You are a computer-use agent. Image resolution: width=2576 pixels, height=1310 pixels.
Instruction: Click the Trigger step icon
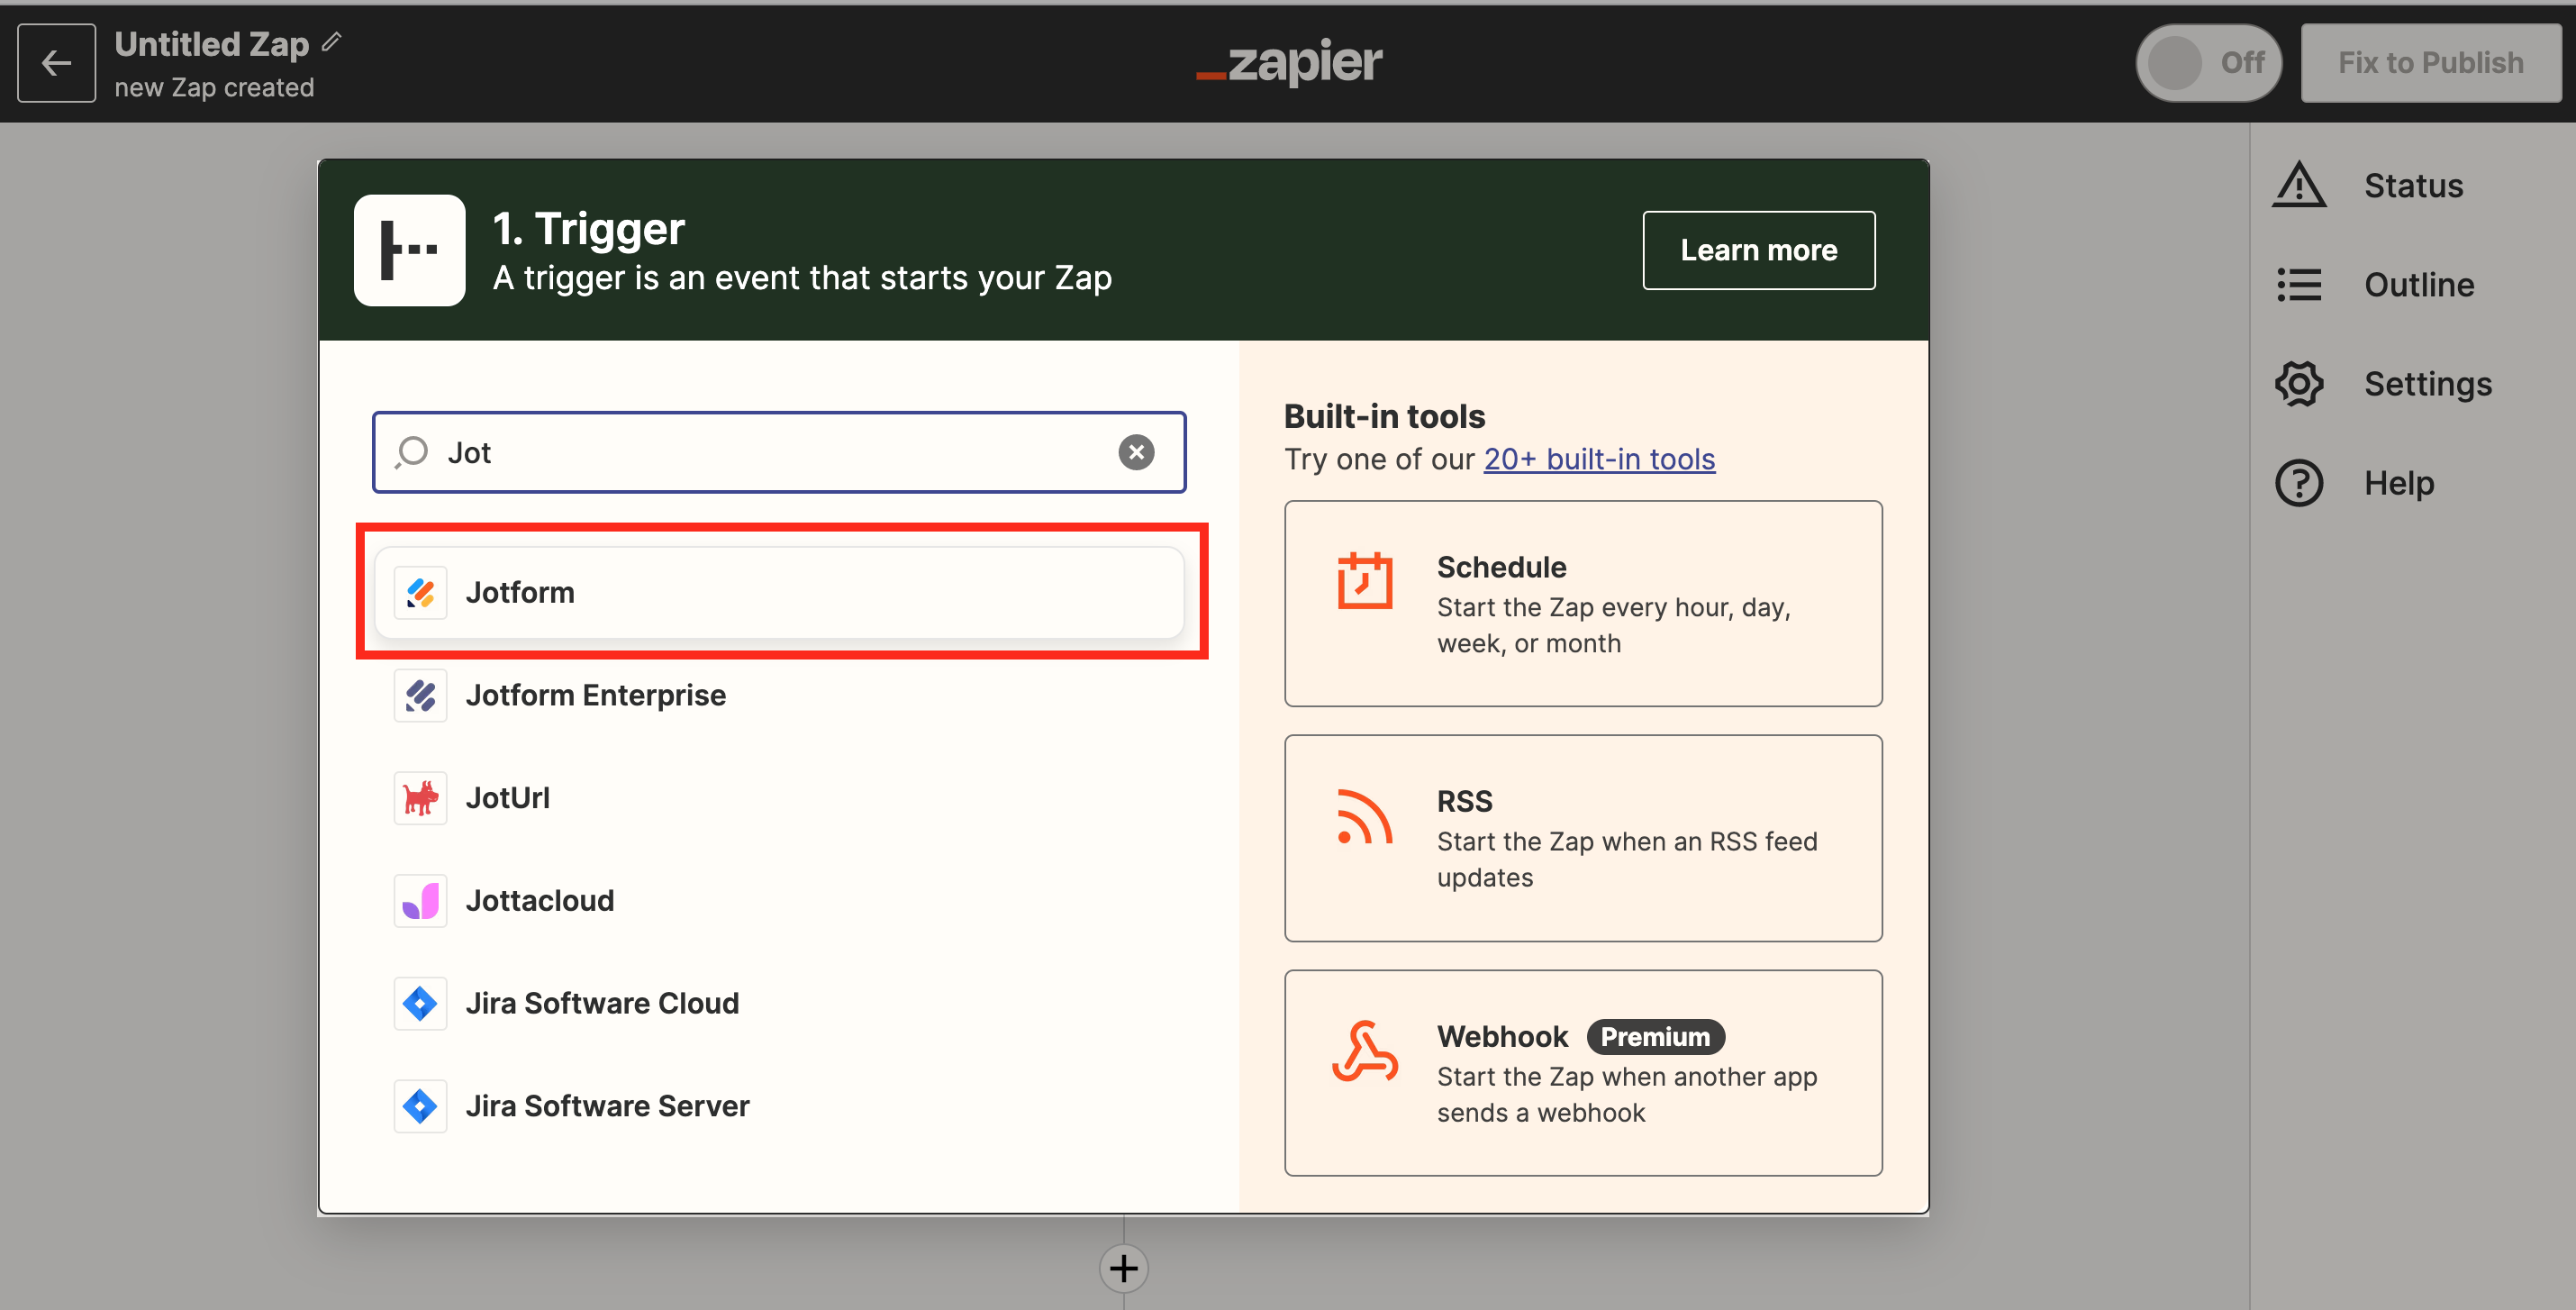coord(409,250)
